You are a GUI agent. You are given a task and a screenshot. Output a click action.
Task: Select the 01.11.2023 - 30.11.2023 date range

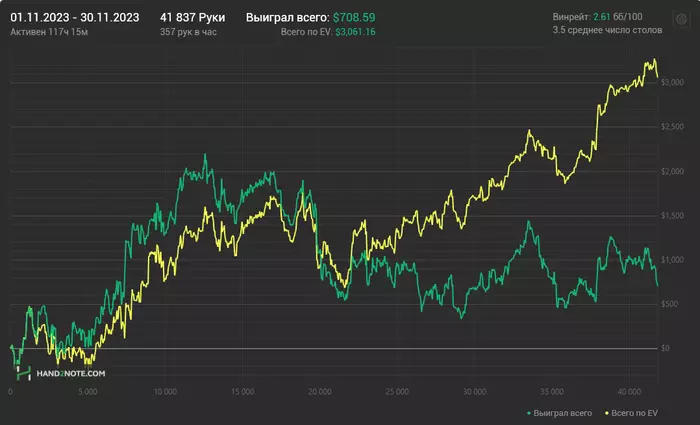point(74,18)
